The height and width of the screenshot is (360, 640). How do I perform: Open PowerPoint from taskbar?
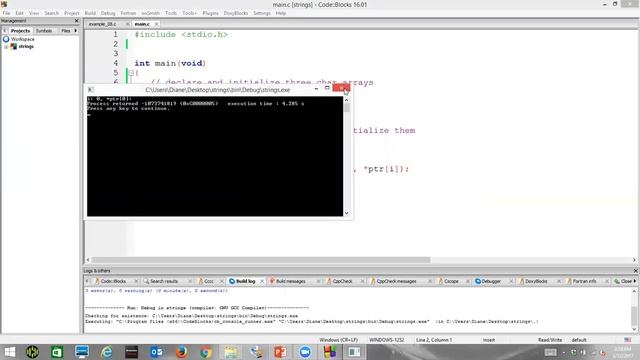click(280, 352)
